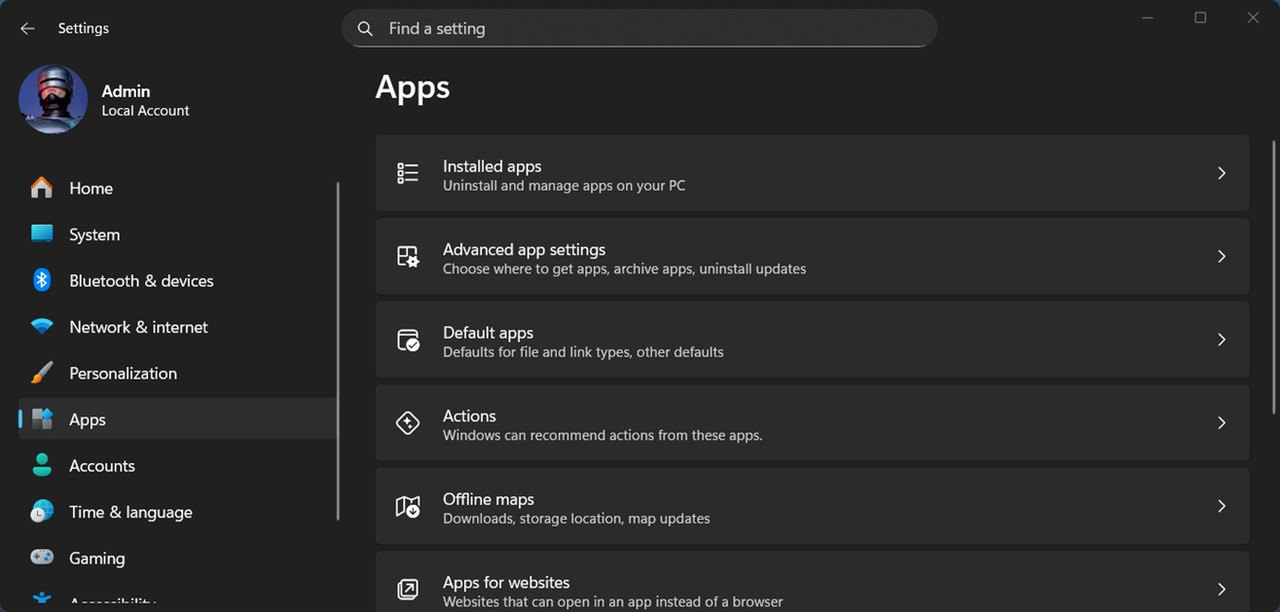Screen dimensions: 1280x612
Task: Click the Apps sidebar icon
Action: point(41,419)
